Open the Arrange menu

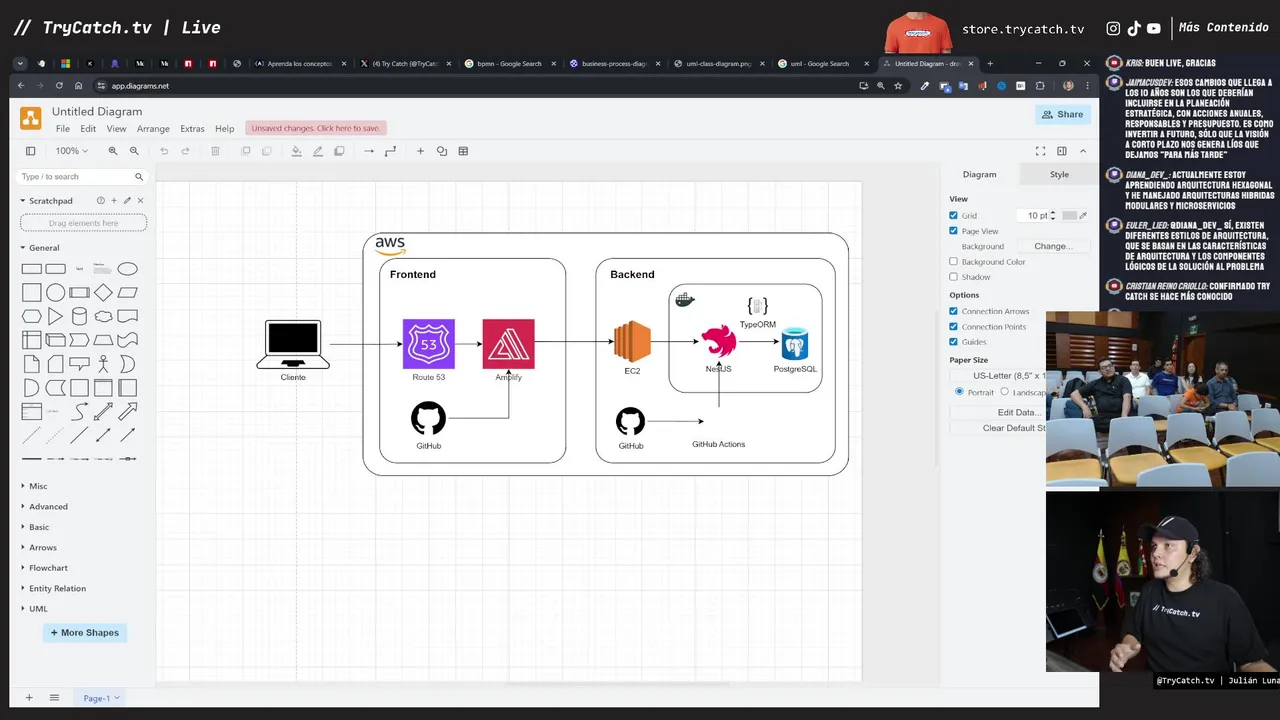(x=153, y=129)
